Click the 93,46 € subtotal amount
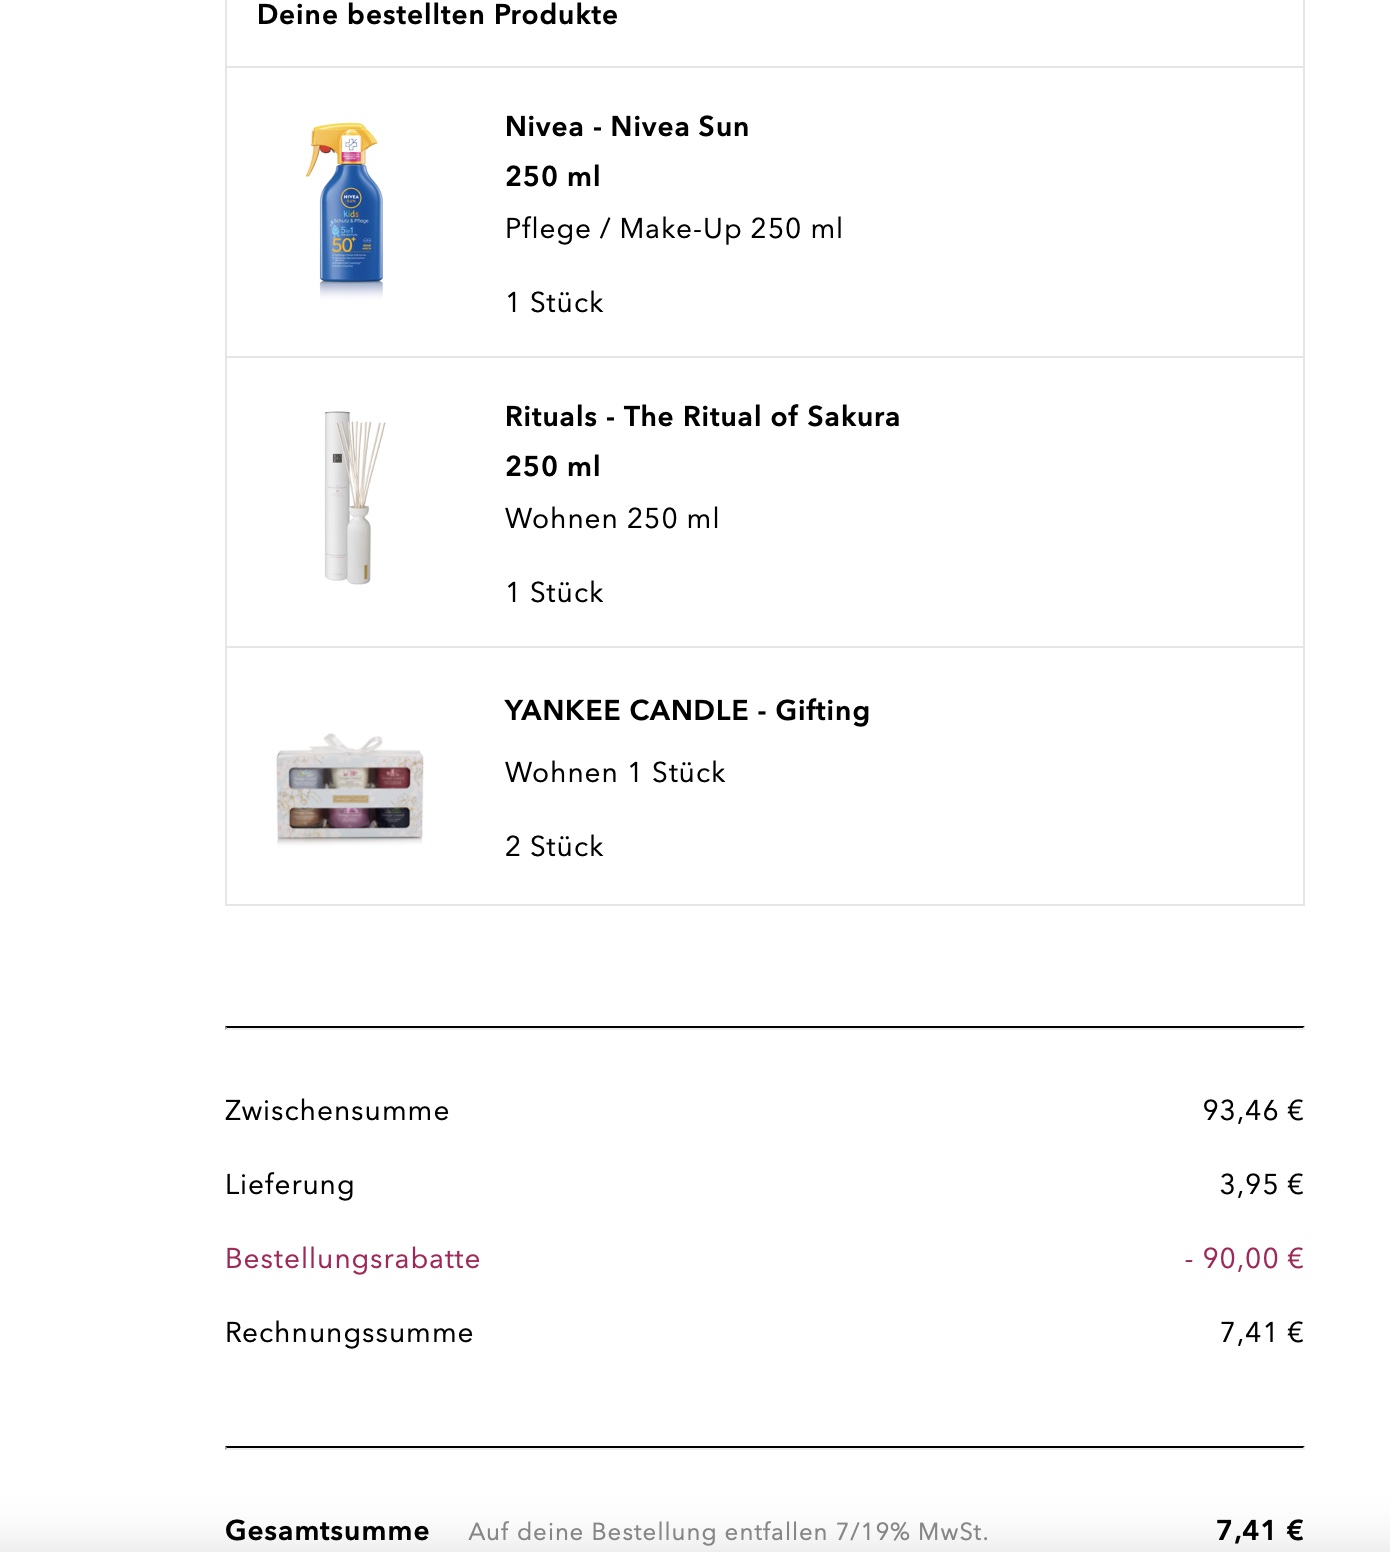 [1252, 1111]
